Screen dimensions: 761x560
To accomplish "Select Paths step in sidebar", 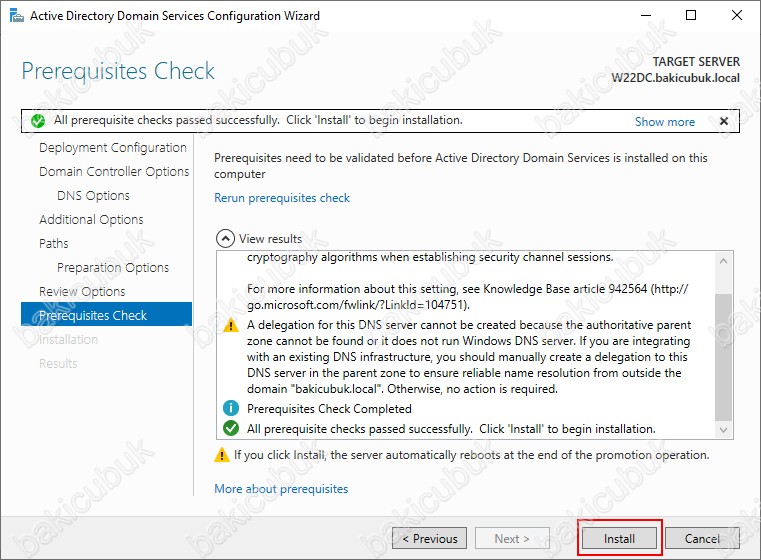I will point(53,244).
